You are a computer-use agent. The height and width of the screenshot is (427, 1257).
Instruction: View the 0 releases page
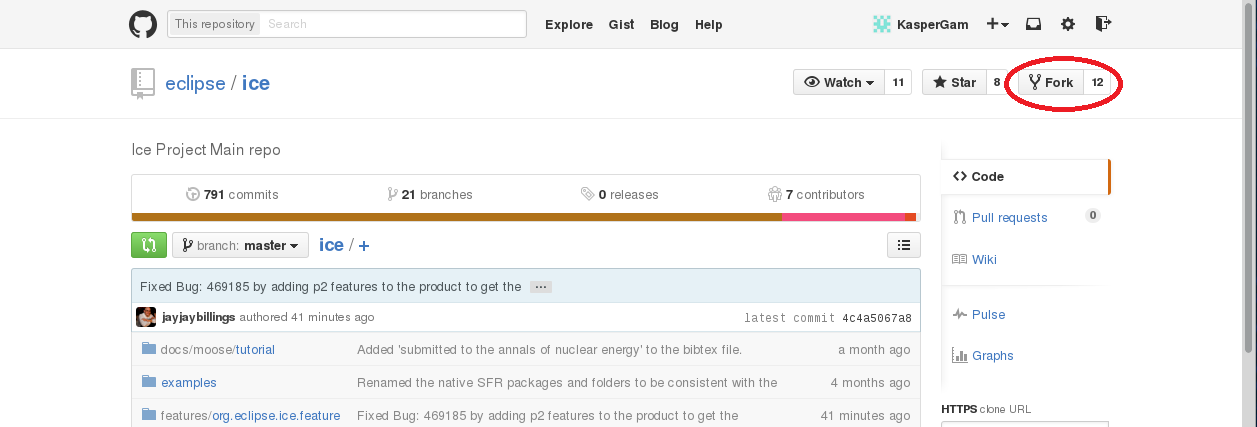(x=620, y=195)
